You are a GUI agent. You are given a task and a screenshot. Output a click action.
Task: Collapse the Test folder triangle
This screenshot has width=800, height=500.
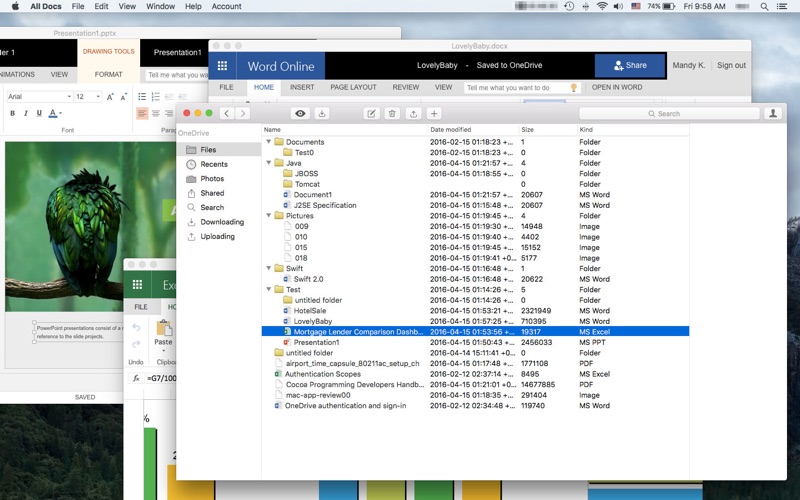[269, 289]
